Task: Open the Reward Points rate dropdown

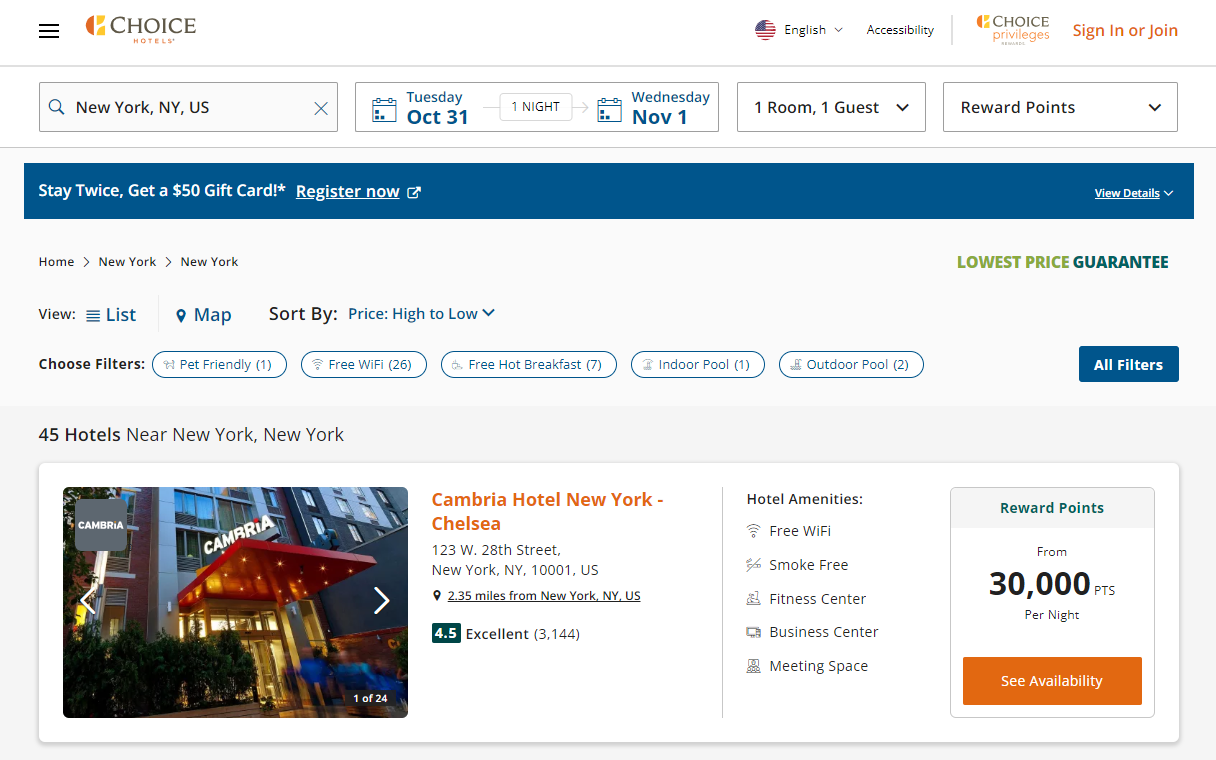Action: [1060, 107]
